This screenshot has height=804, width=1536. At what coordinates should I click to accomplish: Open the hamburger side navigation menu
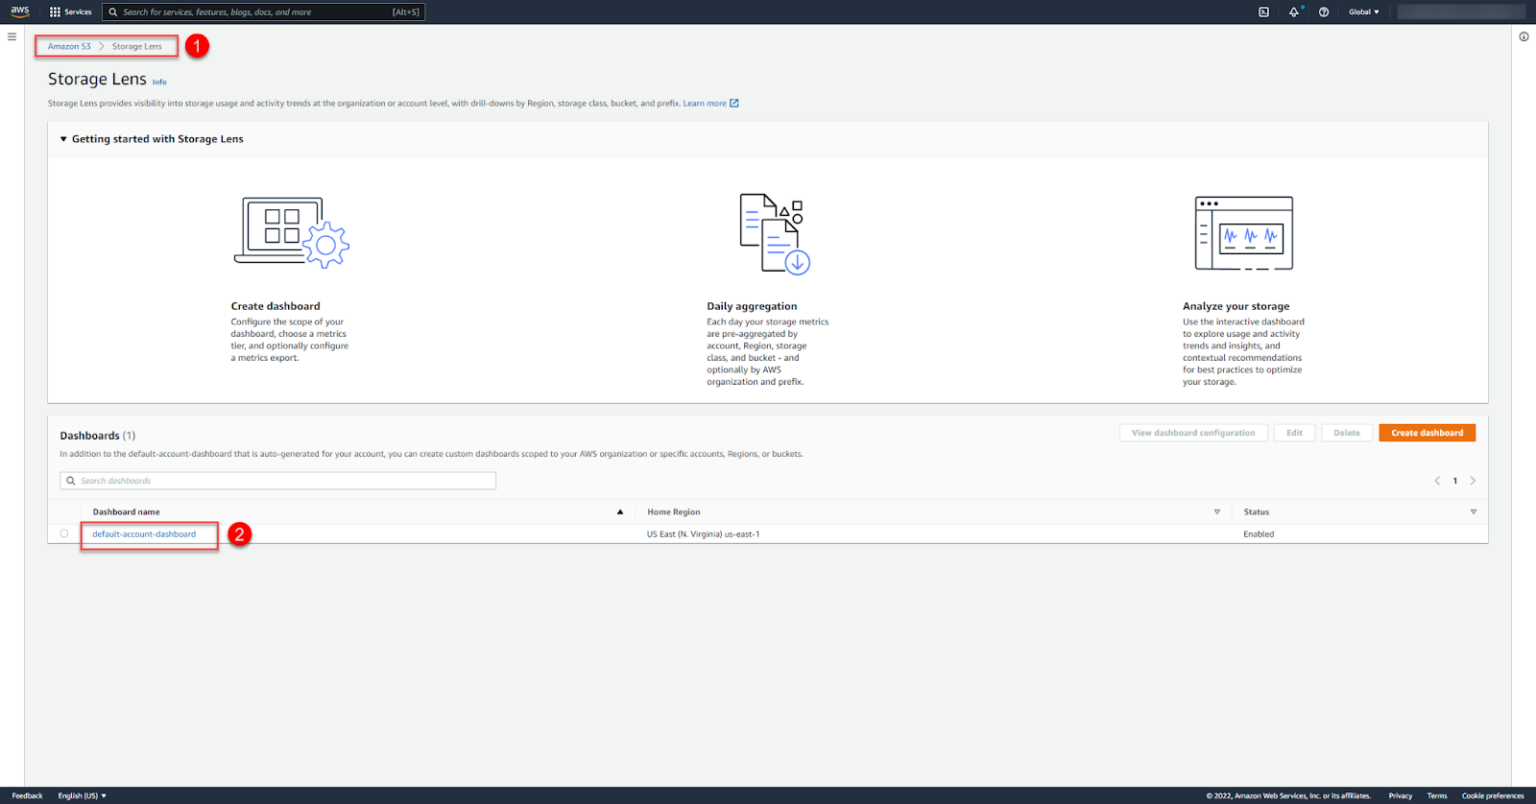(12, 37)
